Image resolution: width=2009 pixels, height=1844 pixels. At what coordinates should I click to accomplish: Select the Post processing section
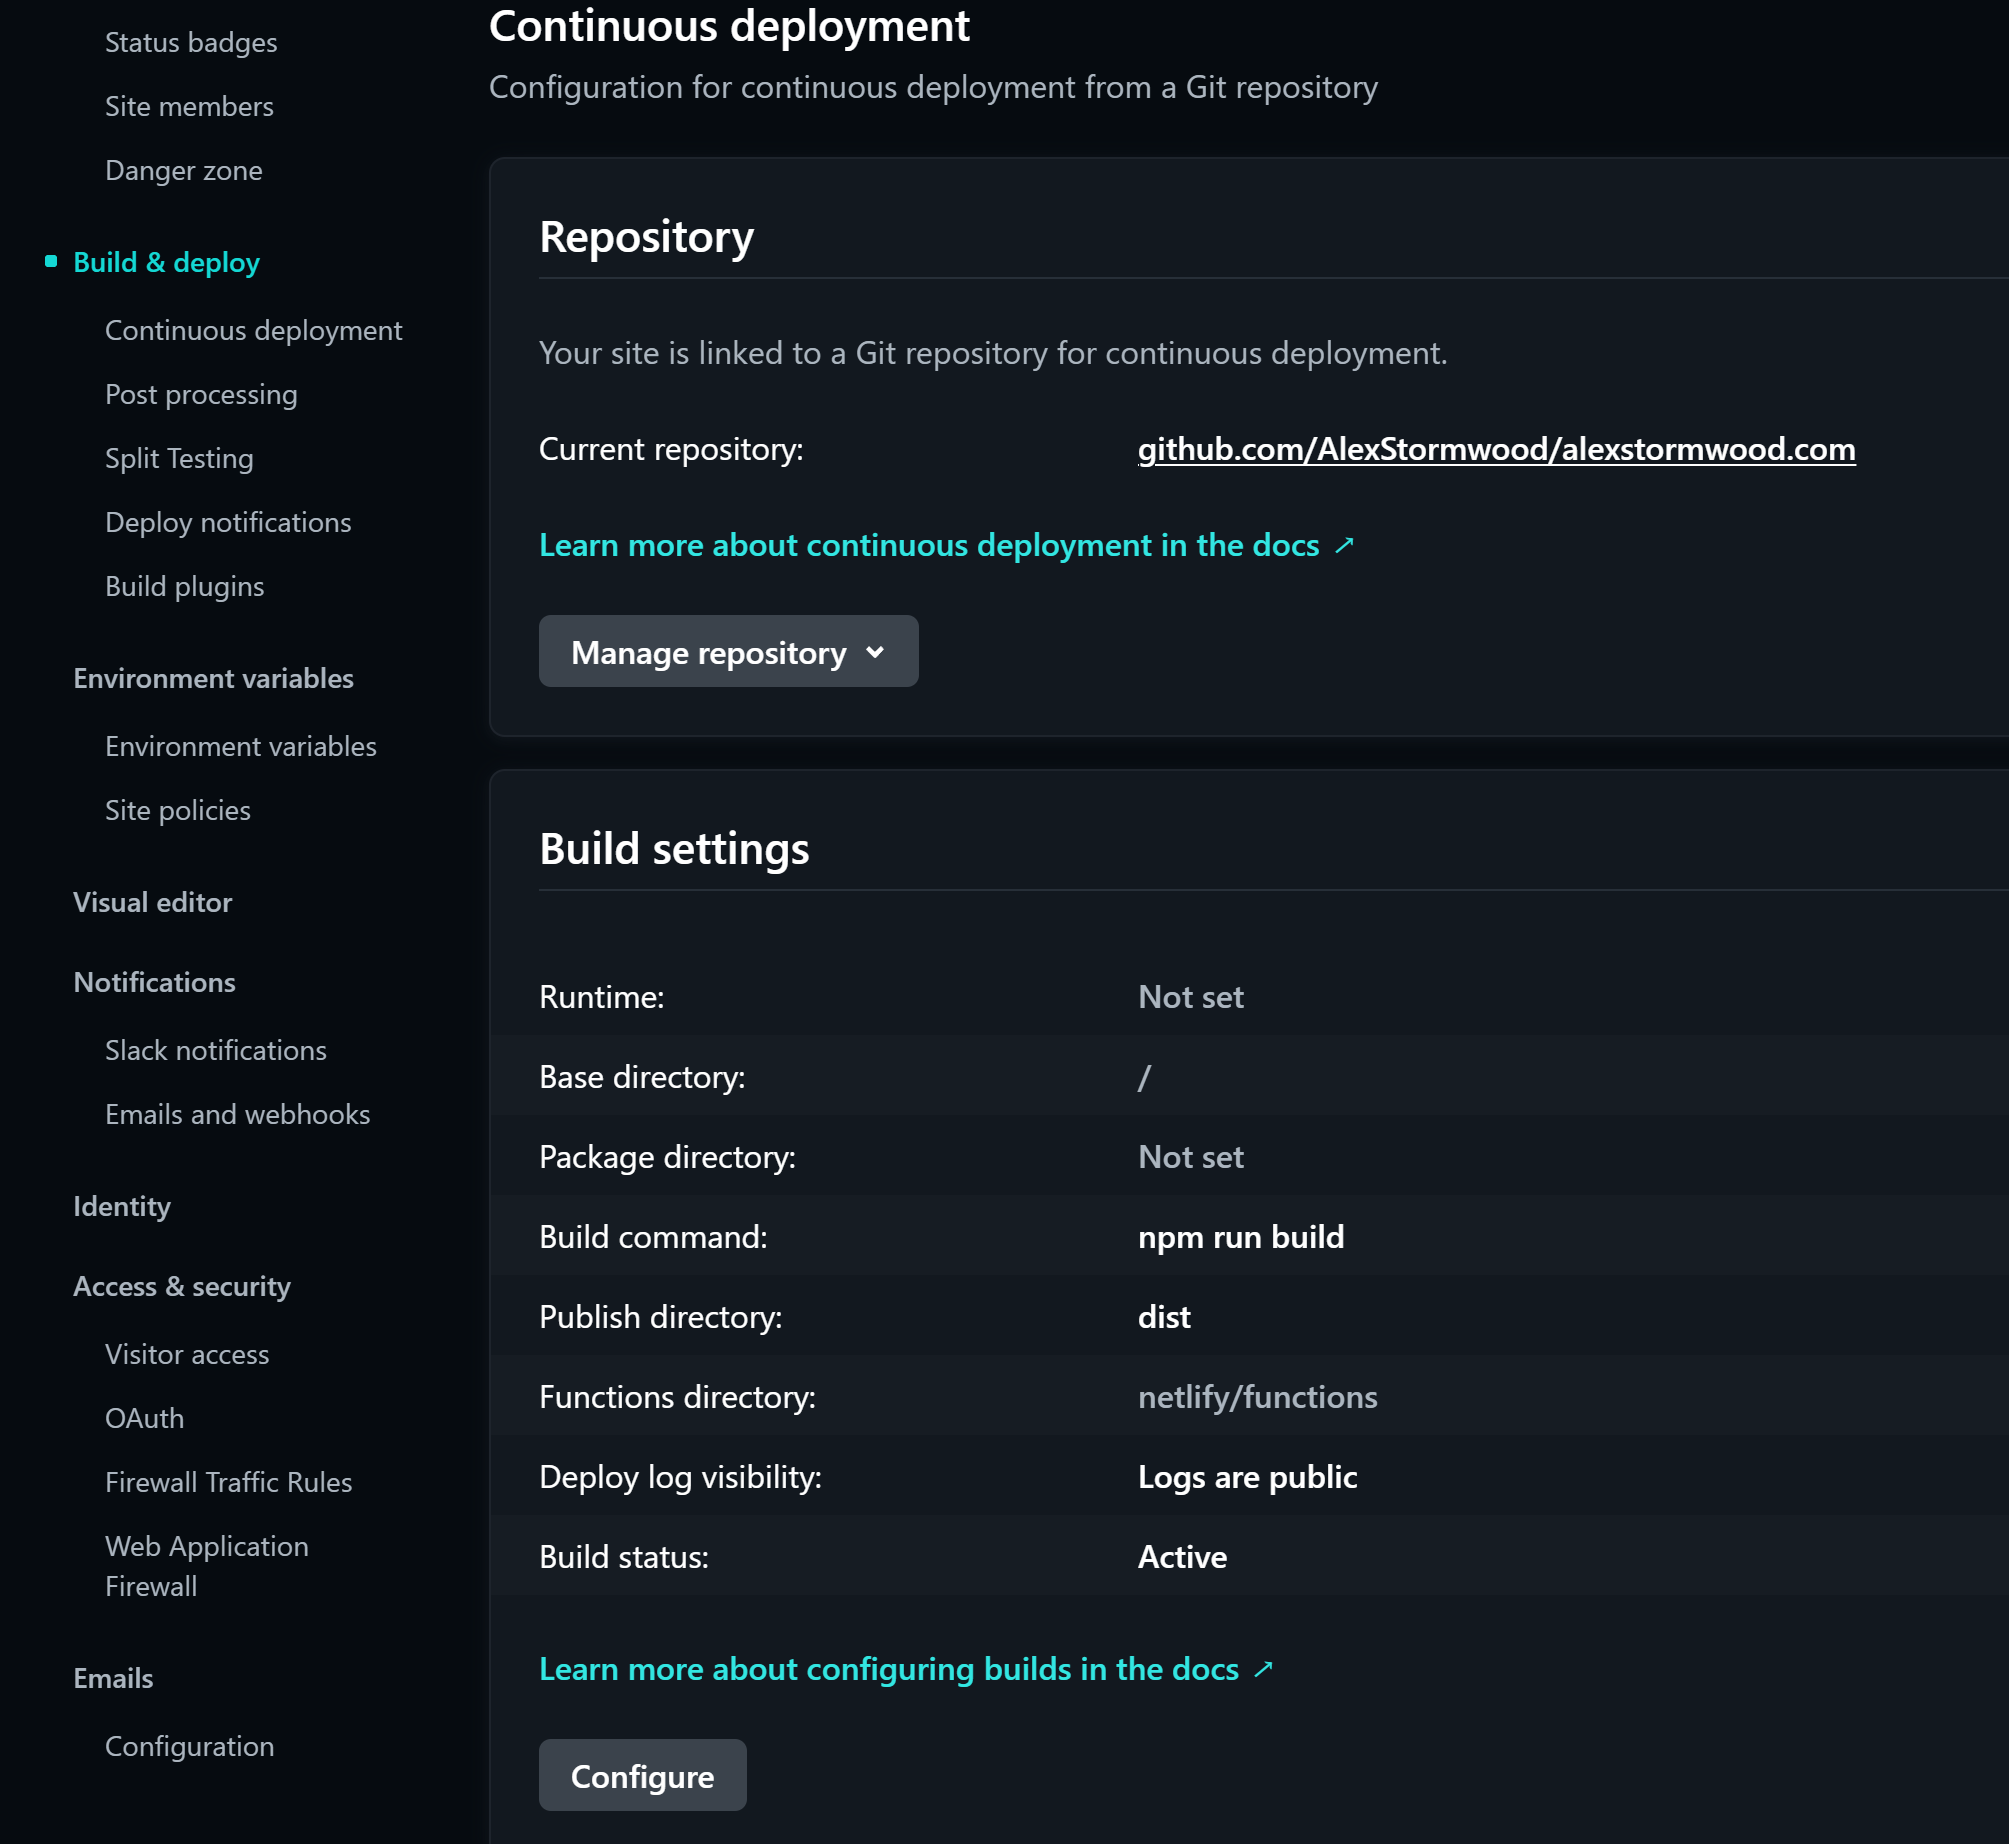200,394
